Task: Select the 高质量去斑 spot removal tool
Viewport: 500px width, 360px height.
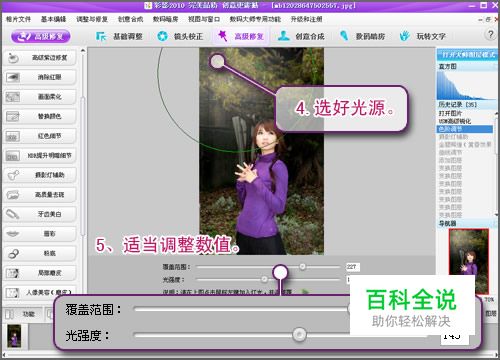Action: 40,195
